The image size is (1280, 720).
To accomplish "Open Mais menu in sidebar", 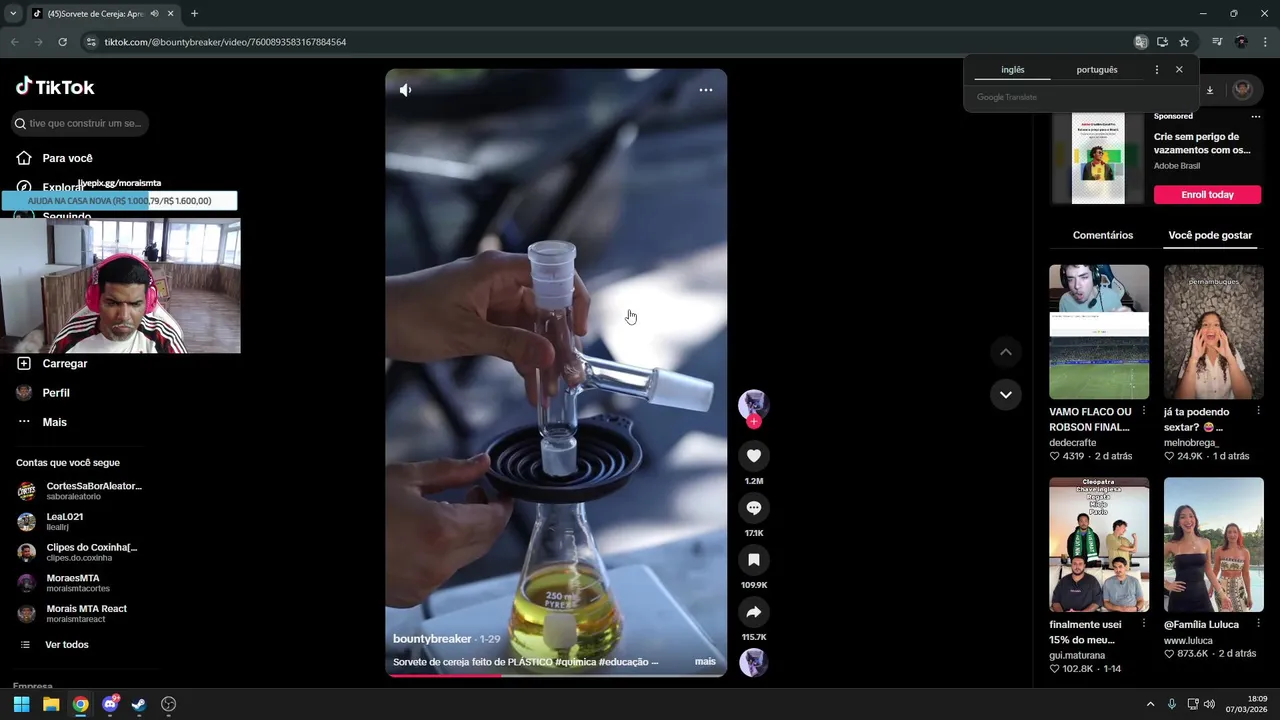I will pyautogui.click(x=54, y=422).
